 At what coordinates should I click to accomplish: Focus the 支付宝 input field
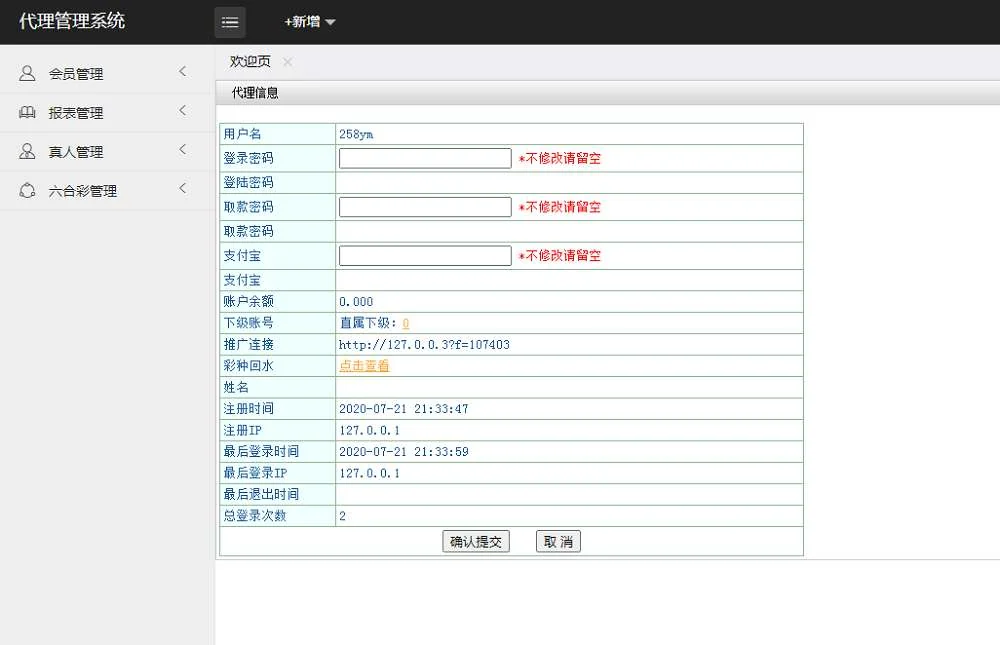pos(425,255)
